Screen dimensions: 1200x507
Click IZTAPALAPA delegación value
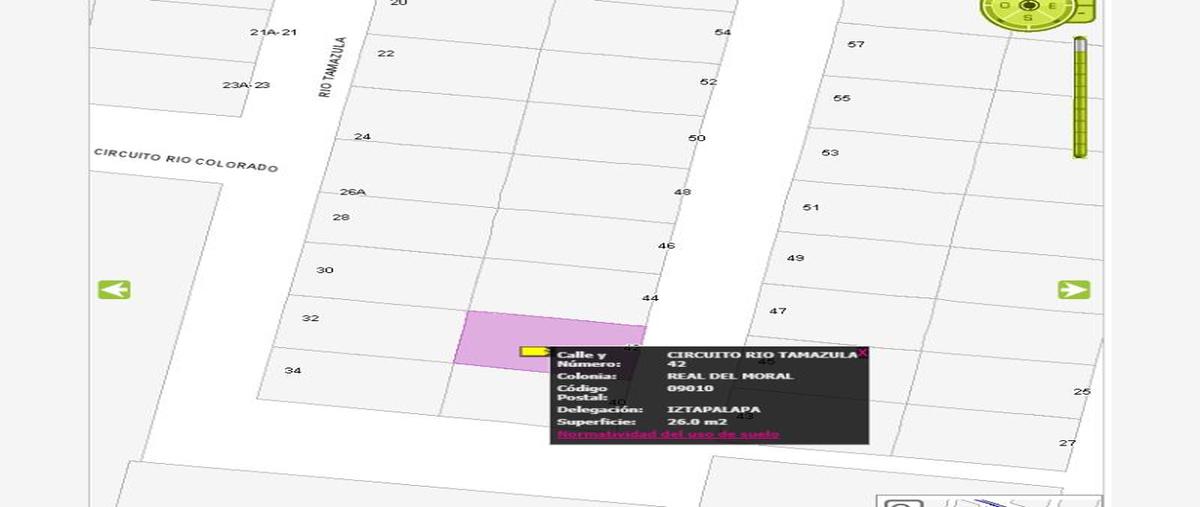[713, 409]
